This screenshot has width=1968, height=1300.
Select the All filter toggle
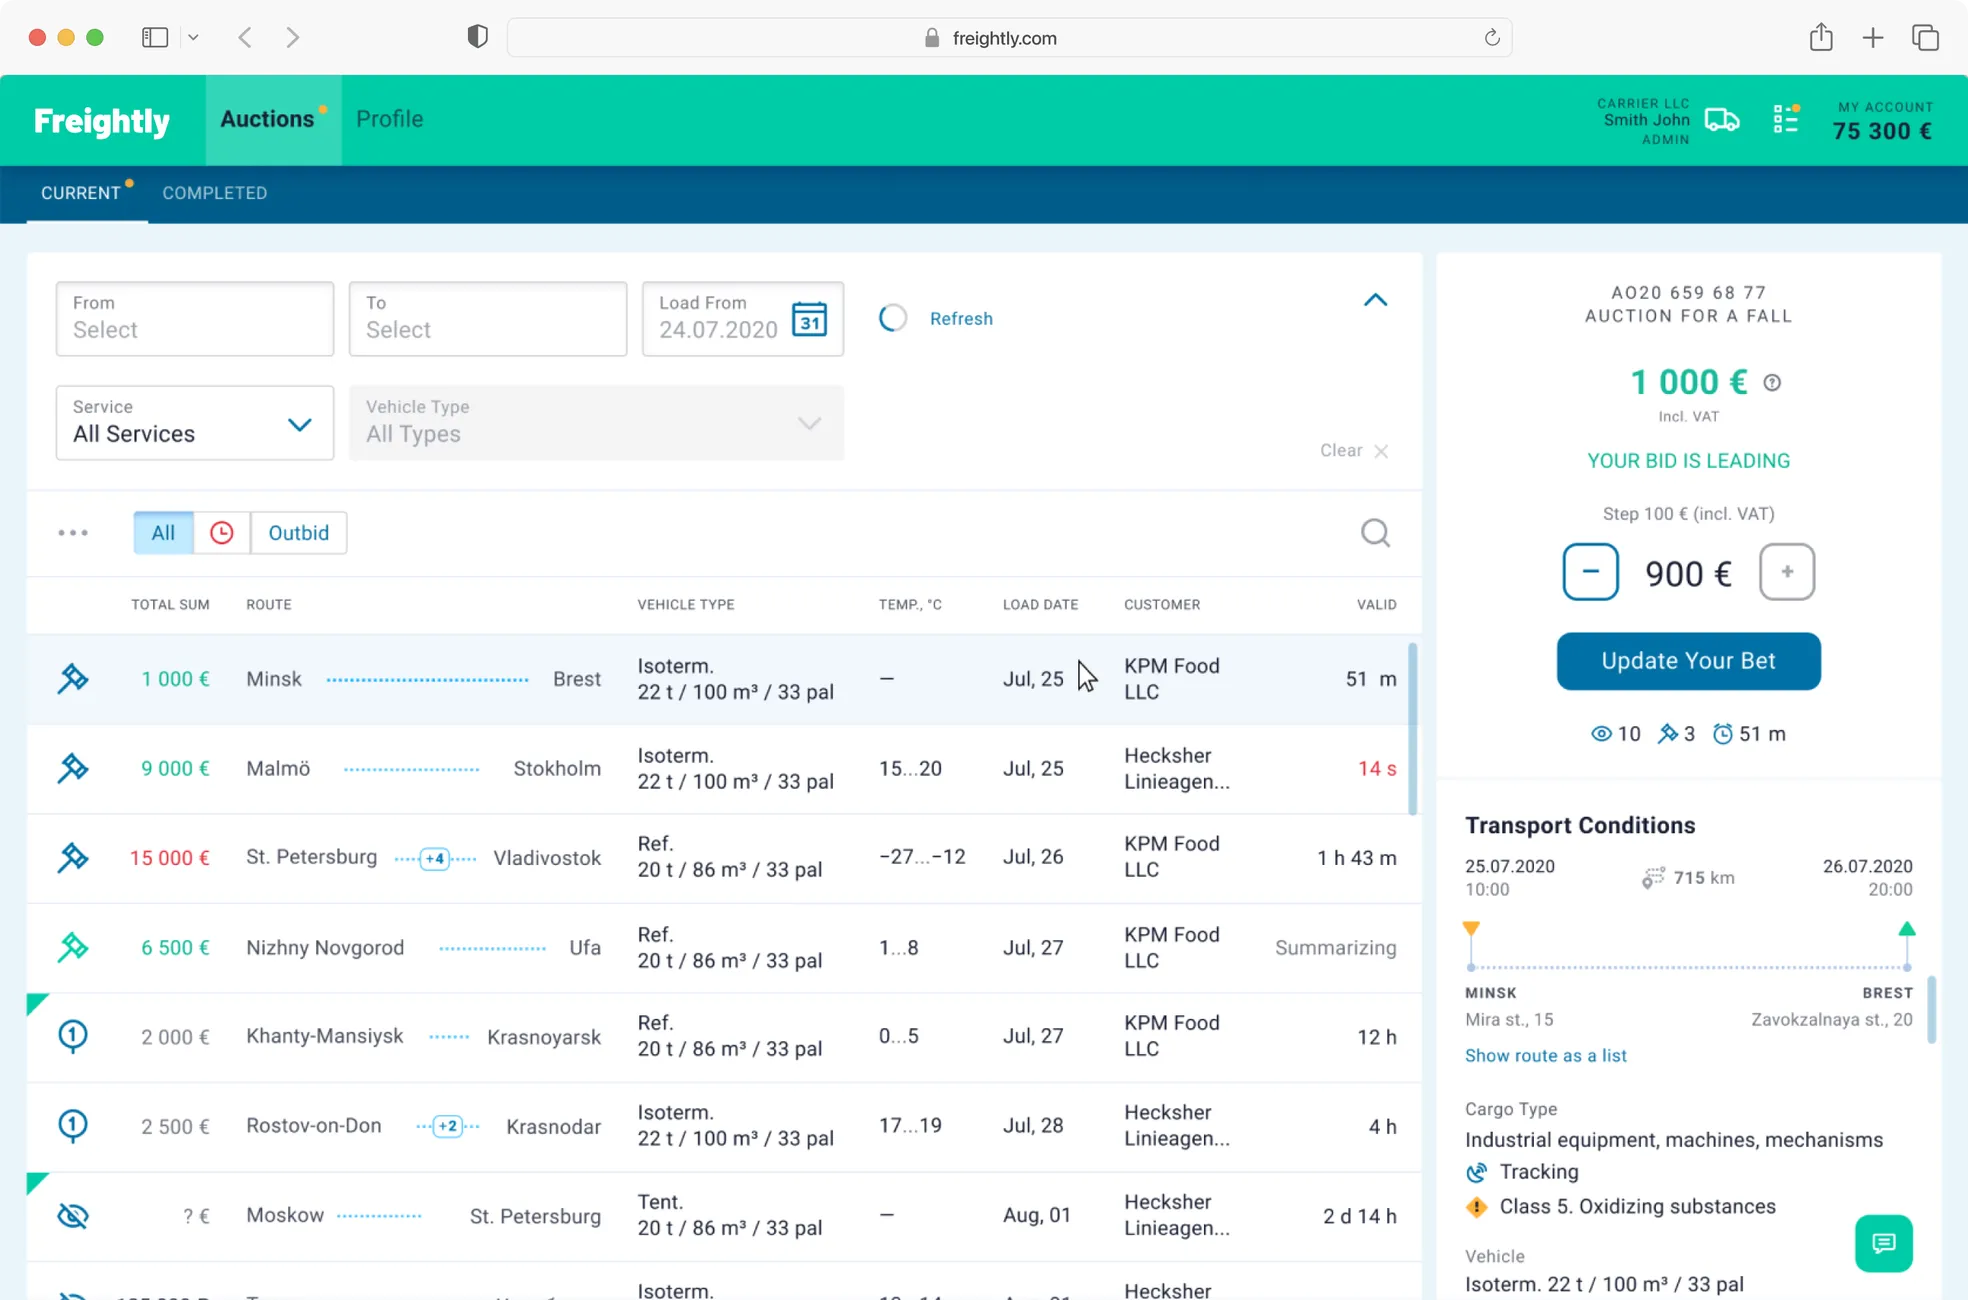(163, 533)
